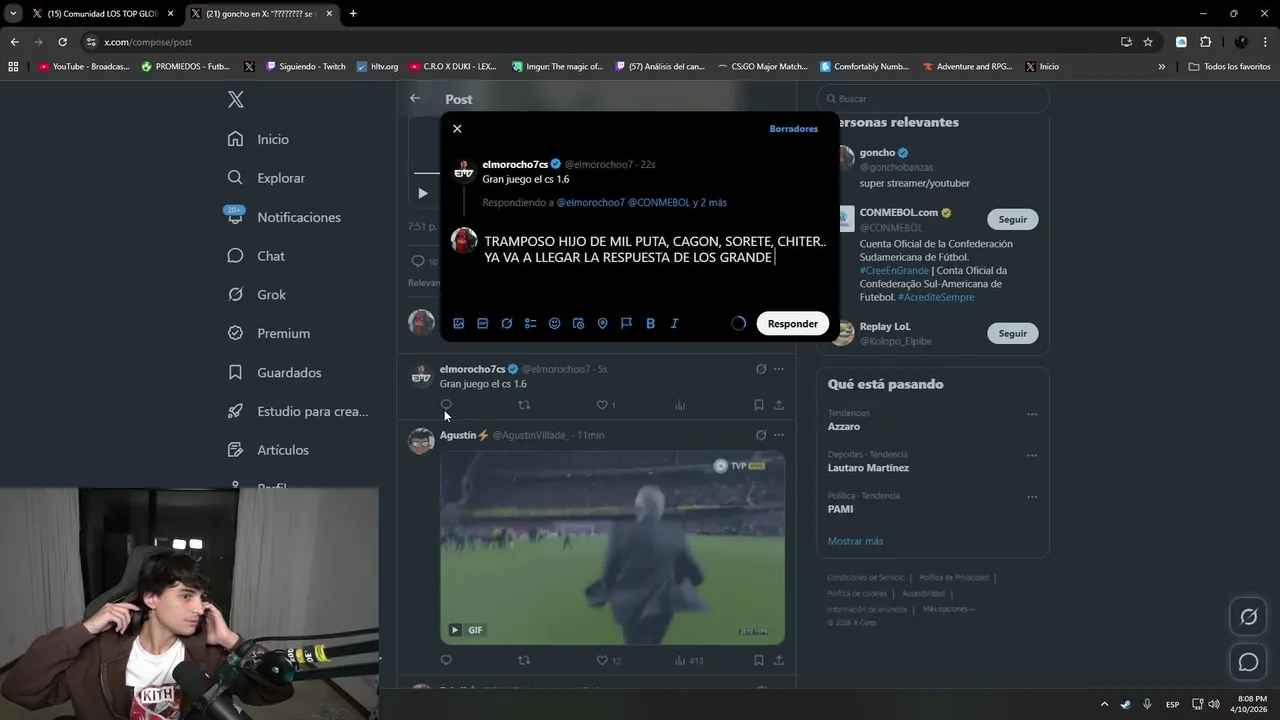Screen dimensions: 1280x720
Task: Go back with Post header arrow
Action: [x=415, y=98]
